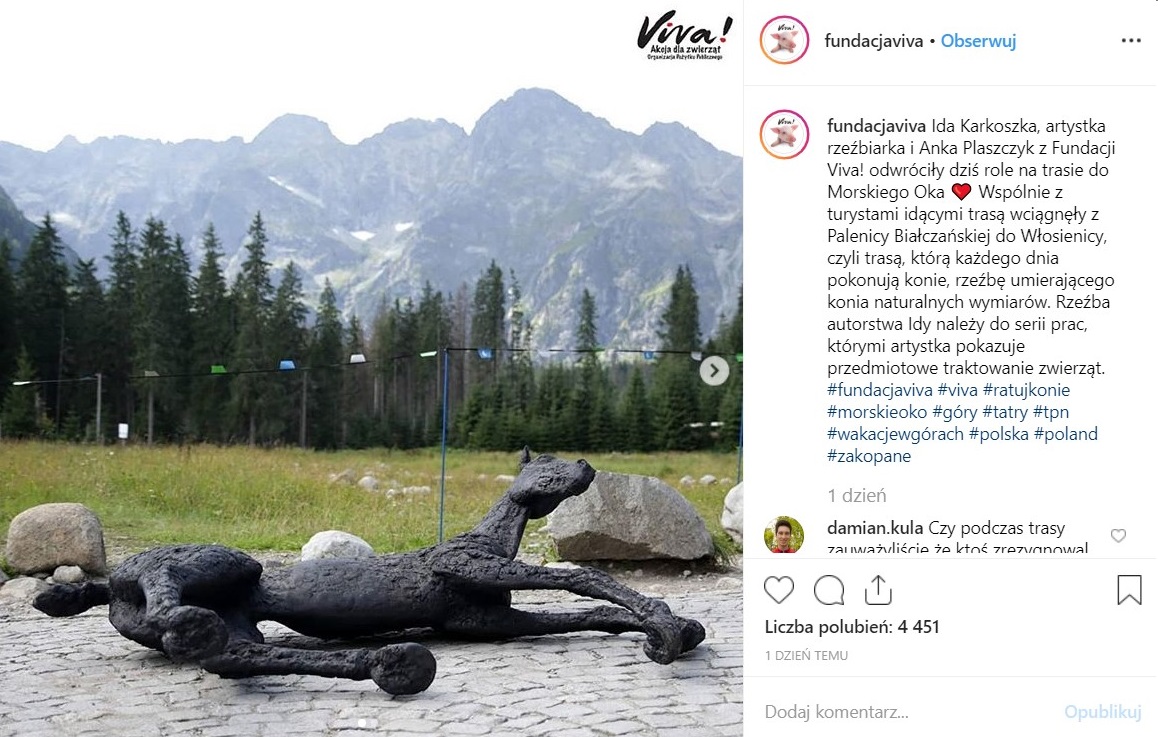Save the post with the bookmark icon
The image size is (1158, 737).
click(1129, 590)
